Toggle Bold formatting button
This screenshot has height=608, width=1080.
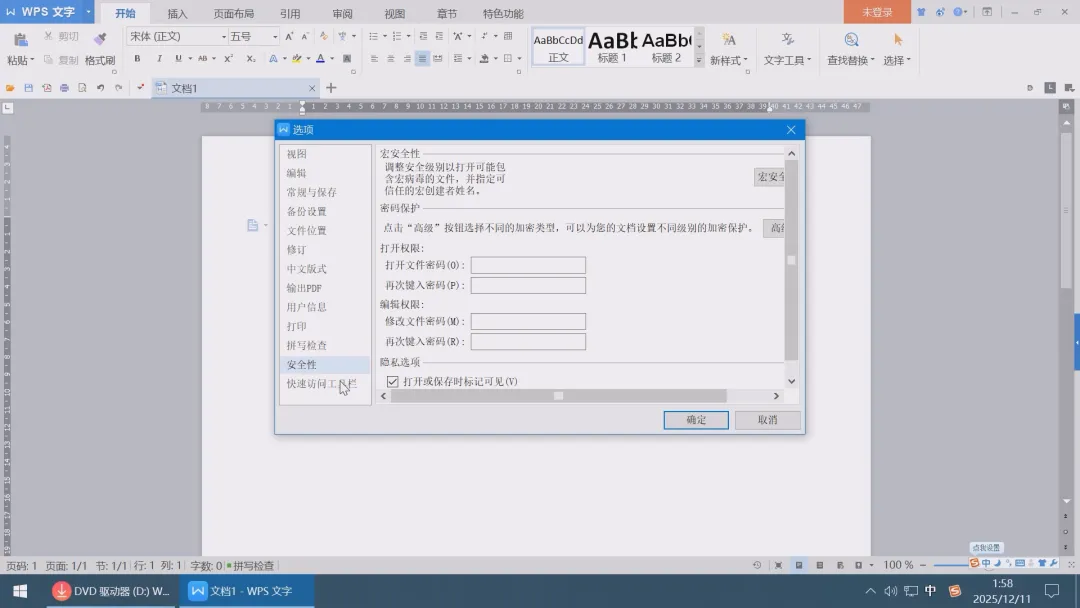click(137, 59)
